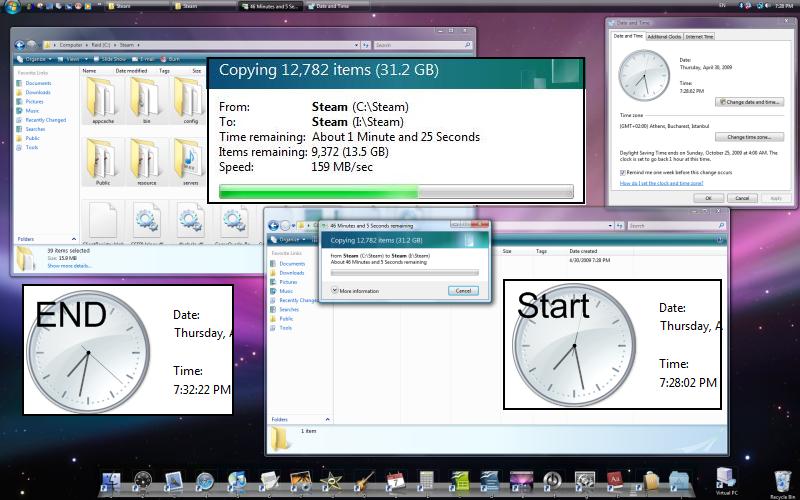Open the Views dropdown in C:\Steam window

(x=72, y=59)
